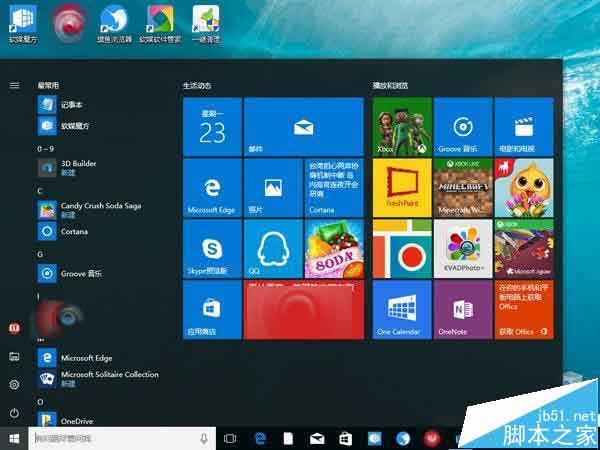Click the 最常用 section header
The width and height of the screenshot is (600, 450).
coord(48,86)
